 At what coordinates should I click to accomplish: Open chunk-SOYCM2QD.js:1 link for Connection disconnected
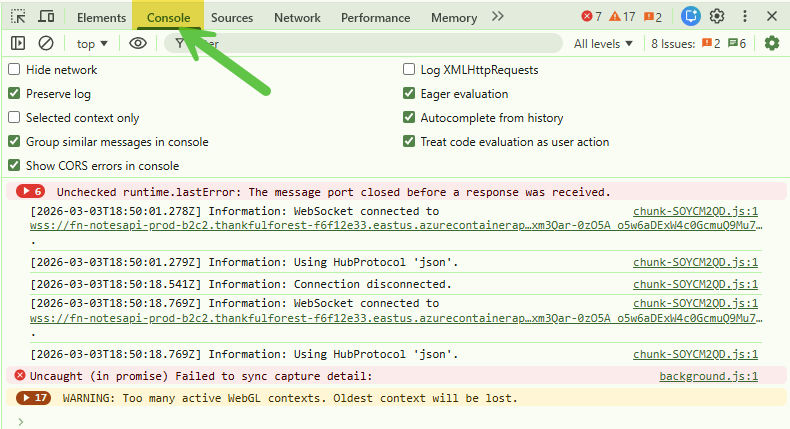(x=695, y=284)
